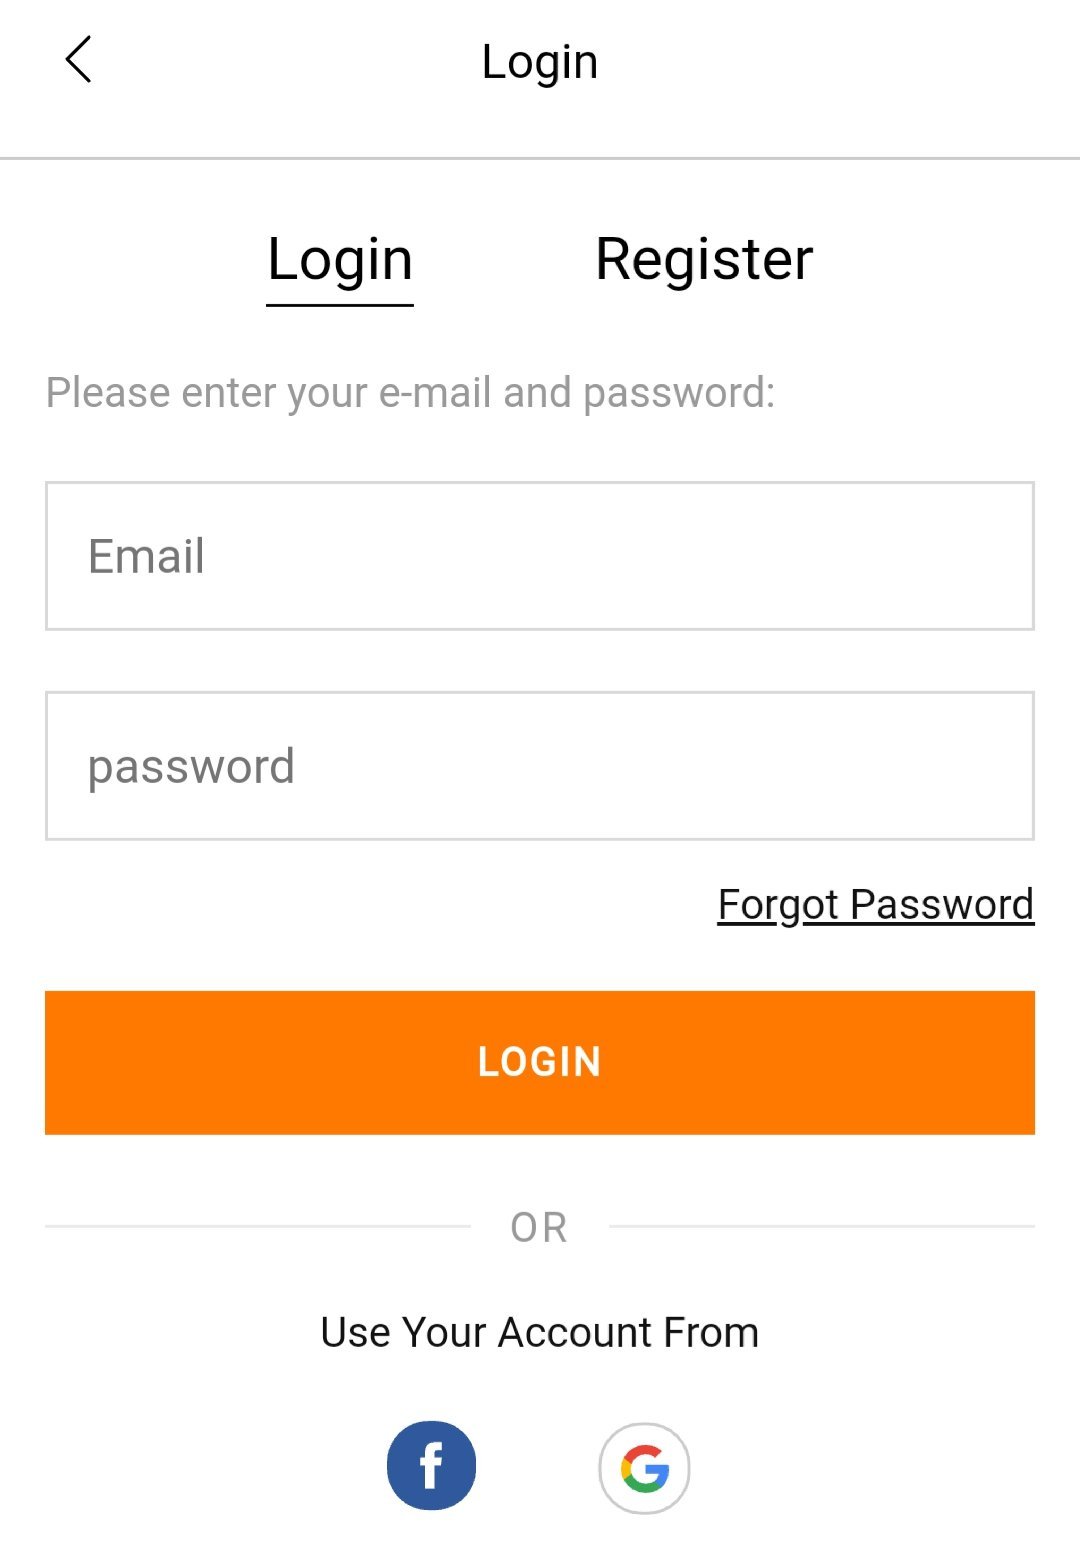Click the header separator line below title
The height and width of the screenshot is (1554, 1080).
tap(540, 158)
